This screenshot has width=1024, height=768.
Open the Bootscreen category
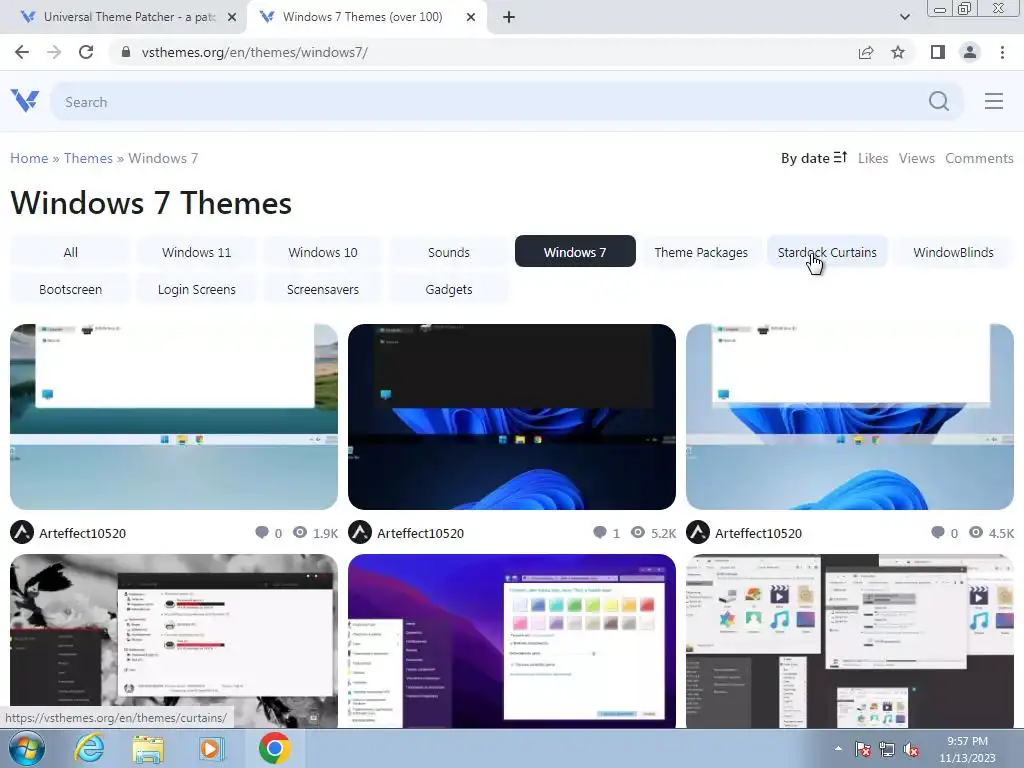71,289
